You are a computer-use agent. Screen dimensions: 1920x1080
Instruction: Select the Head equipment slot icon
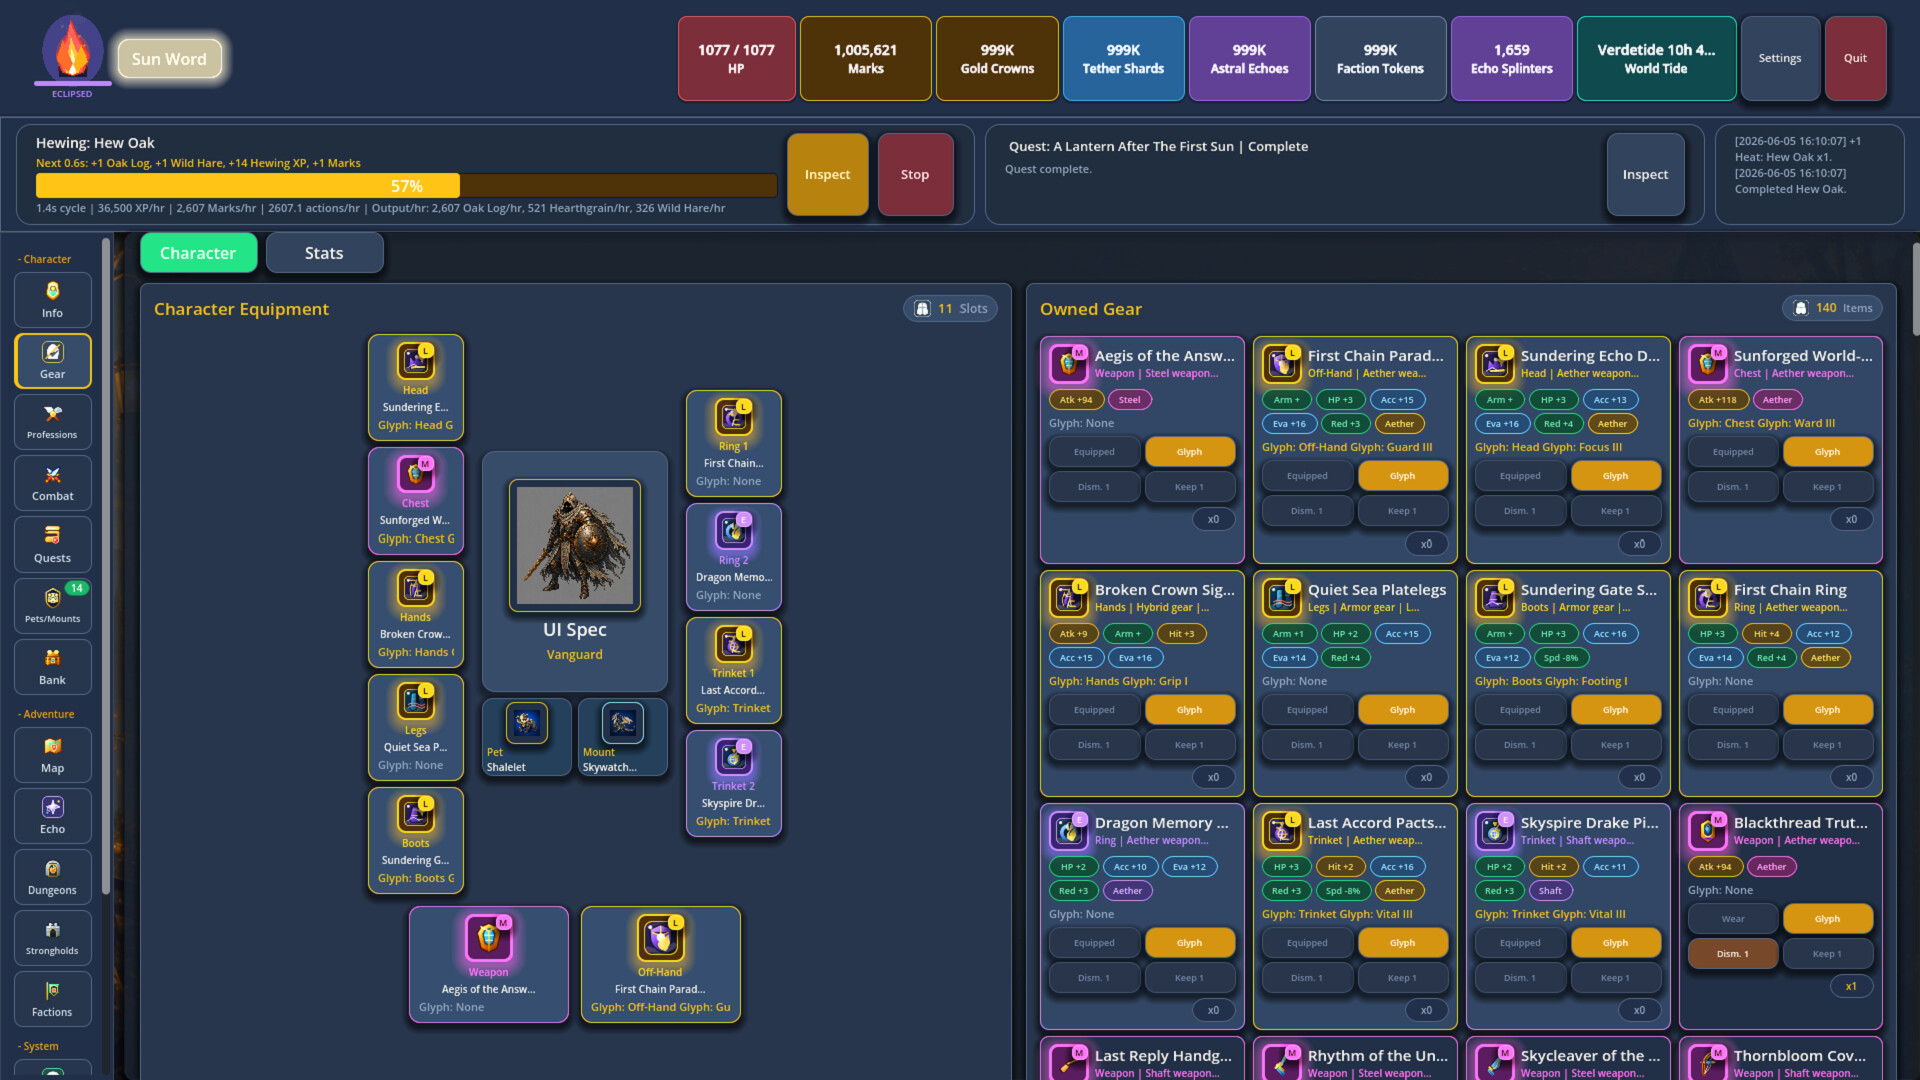416,361
